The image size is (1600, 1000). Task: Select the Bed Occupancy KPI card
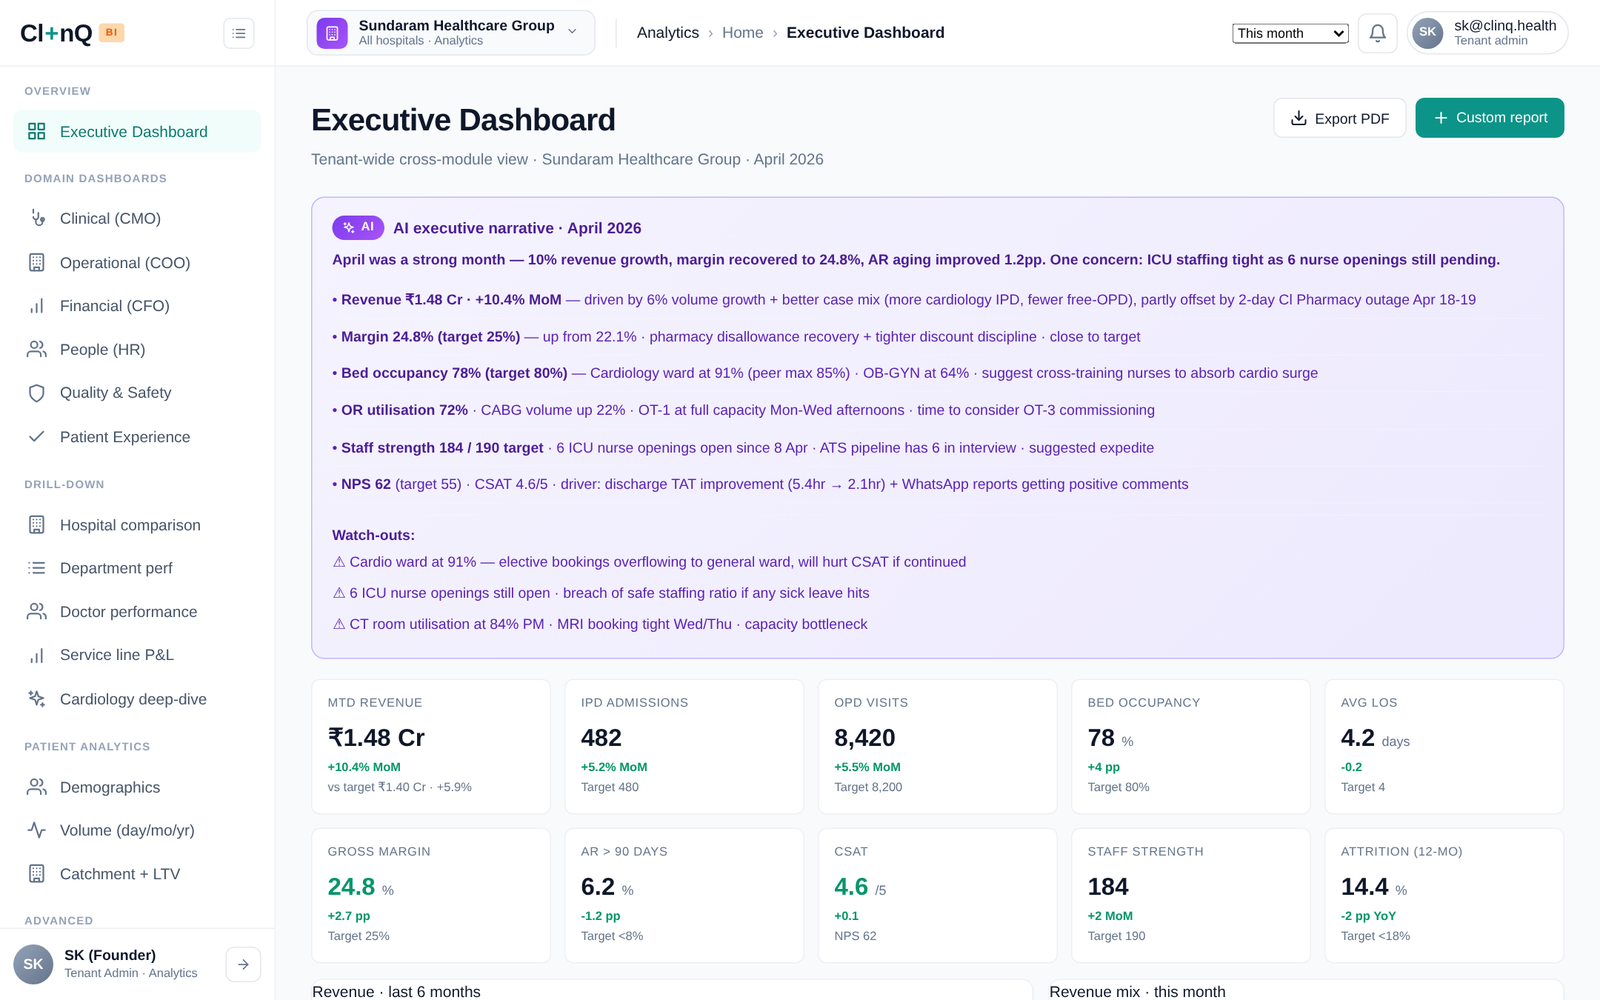tap(1191, 746)
